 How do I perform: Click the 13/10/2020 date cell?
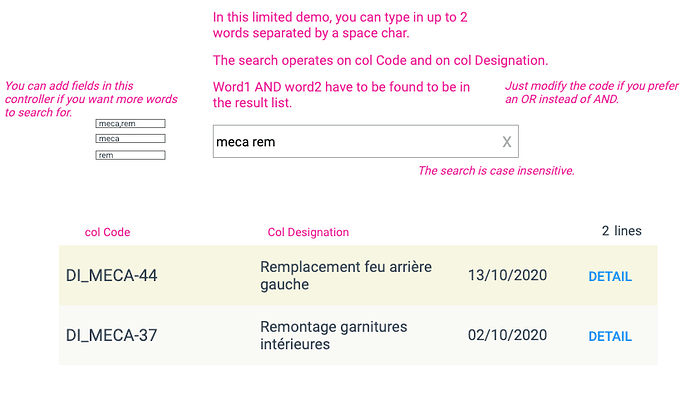[507, 276]
